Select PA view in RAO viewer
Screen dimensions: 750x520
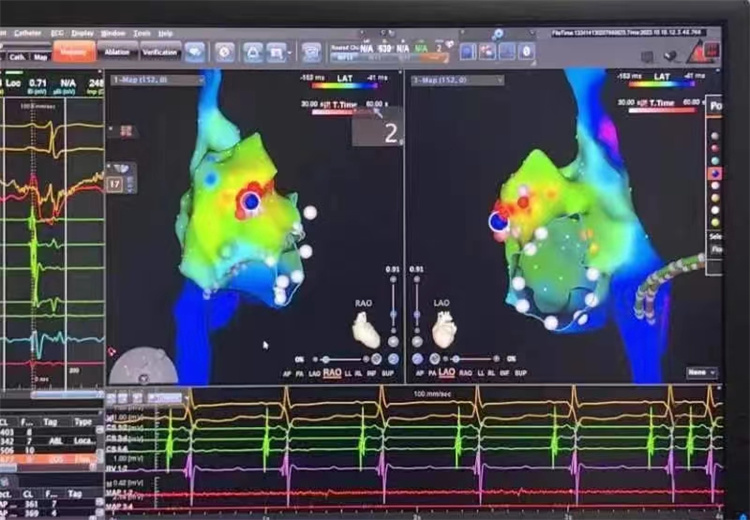pos(299,373)
